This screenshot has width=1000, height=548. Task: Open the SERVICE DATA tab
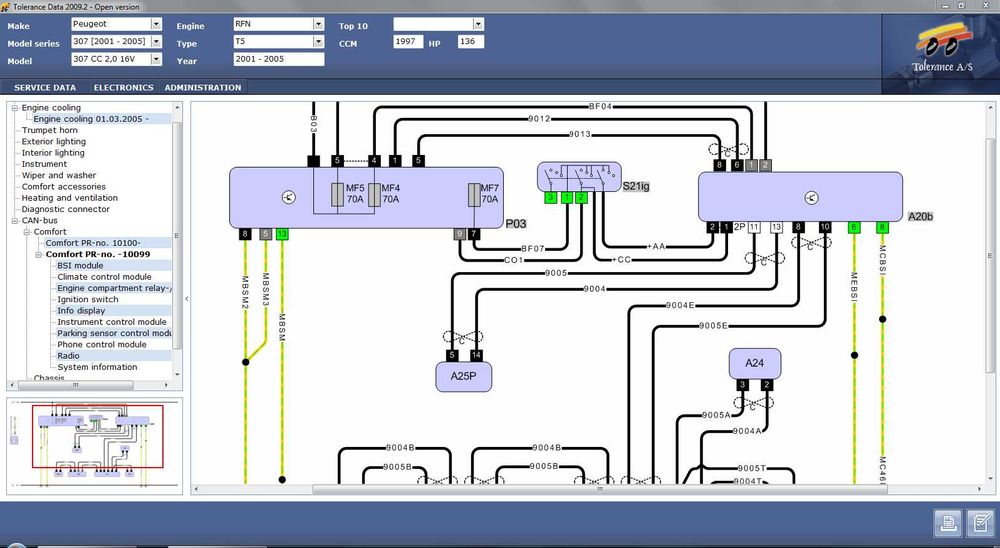pos(45,87)
